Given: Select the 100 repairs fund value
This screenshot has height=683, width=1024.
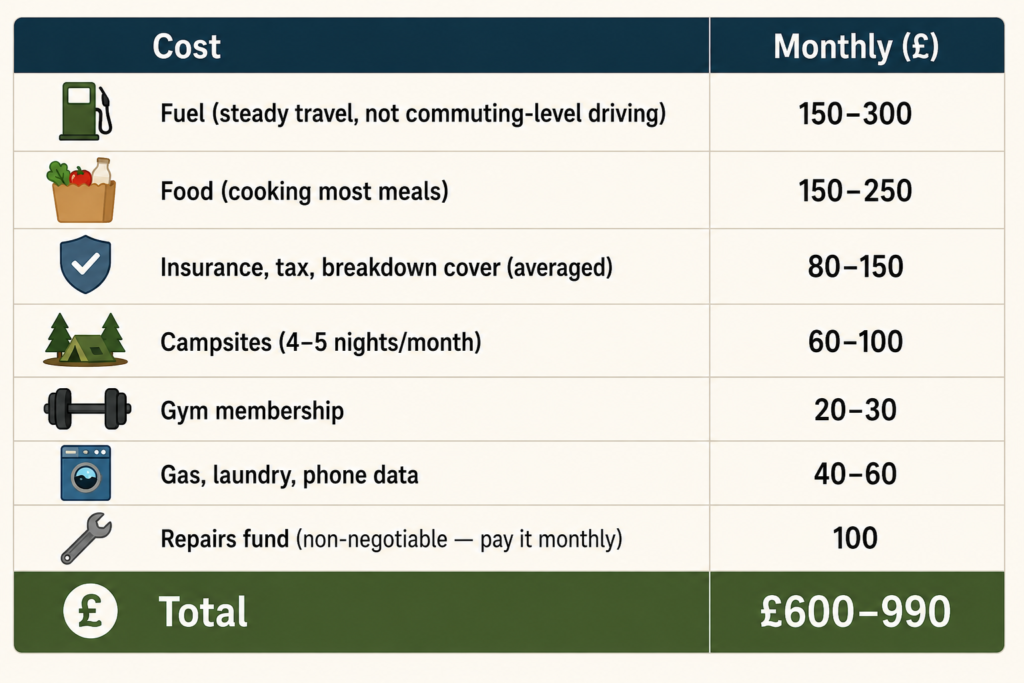Looking at the screenshot, I should [x=856, y=538].
